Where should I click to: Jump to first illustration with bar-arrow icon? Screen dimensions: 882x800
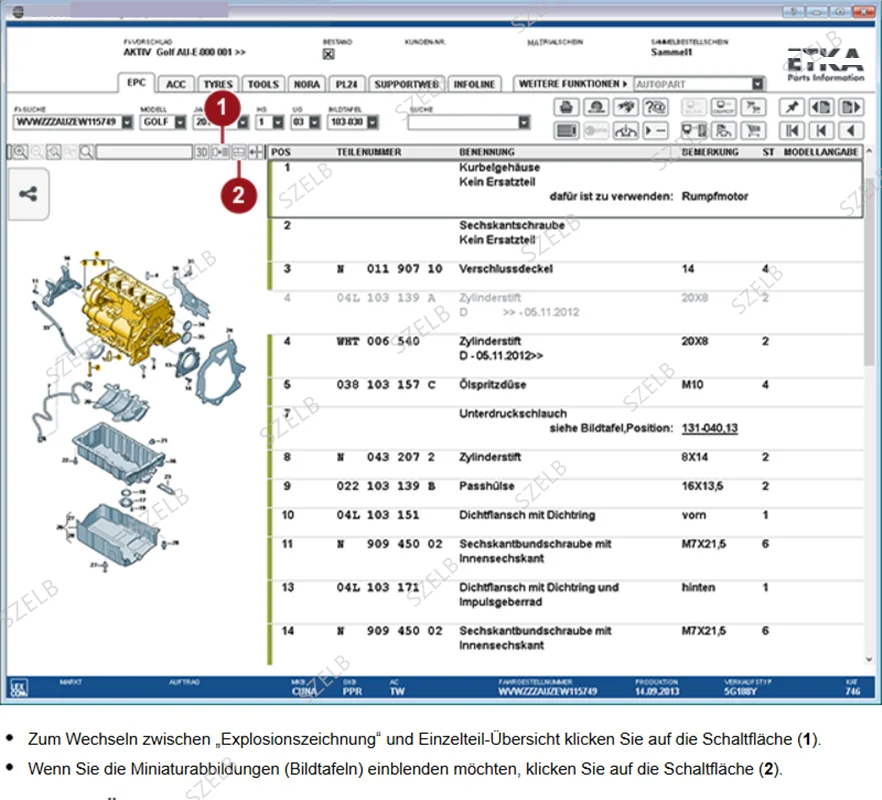point(791,131)
